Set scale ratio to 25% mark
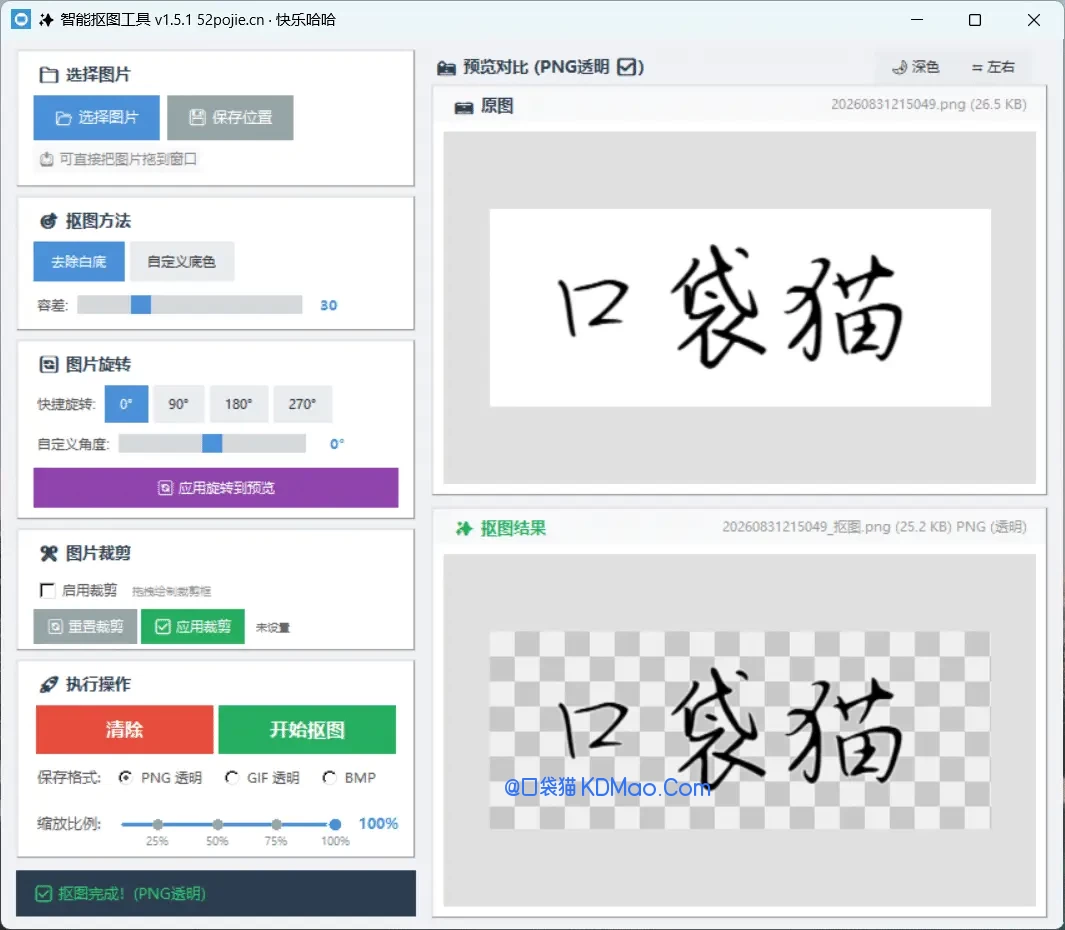Viewport: 1065px width, 930px height. click(x=158, y=825)
